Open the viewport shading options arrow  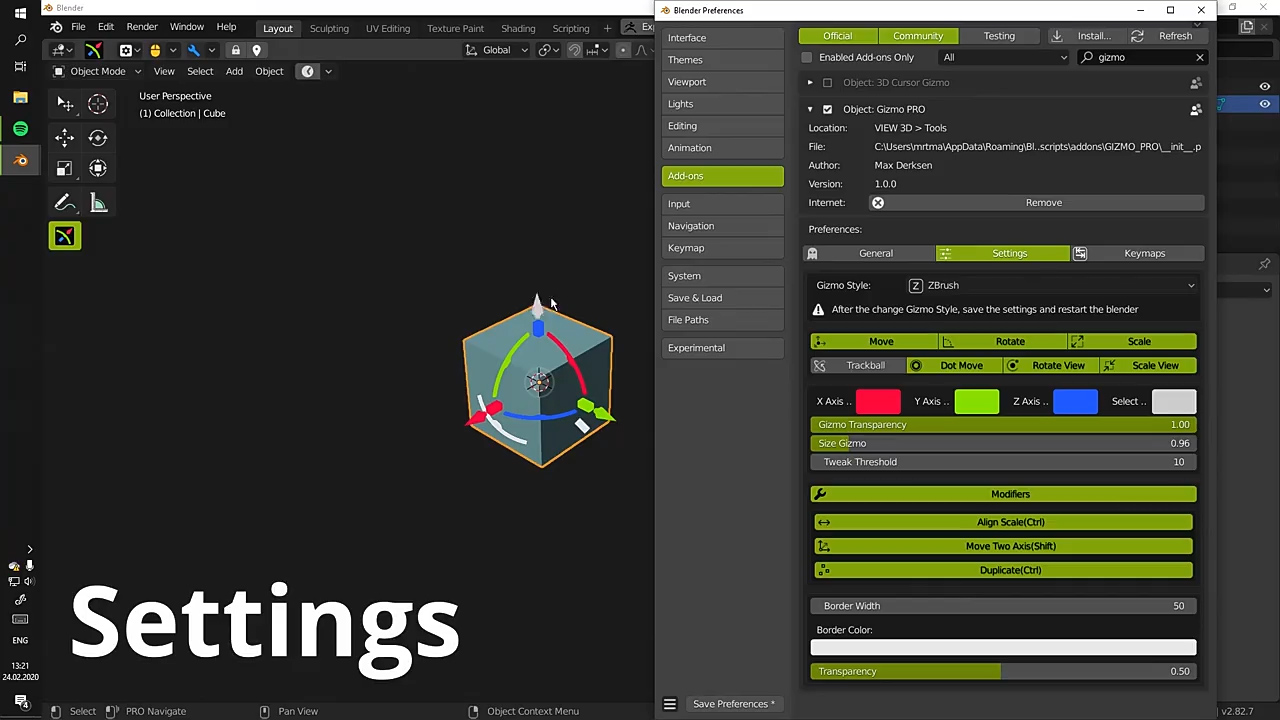328,71
